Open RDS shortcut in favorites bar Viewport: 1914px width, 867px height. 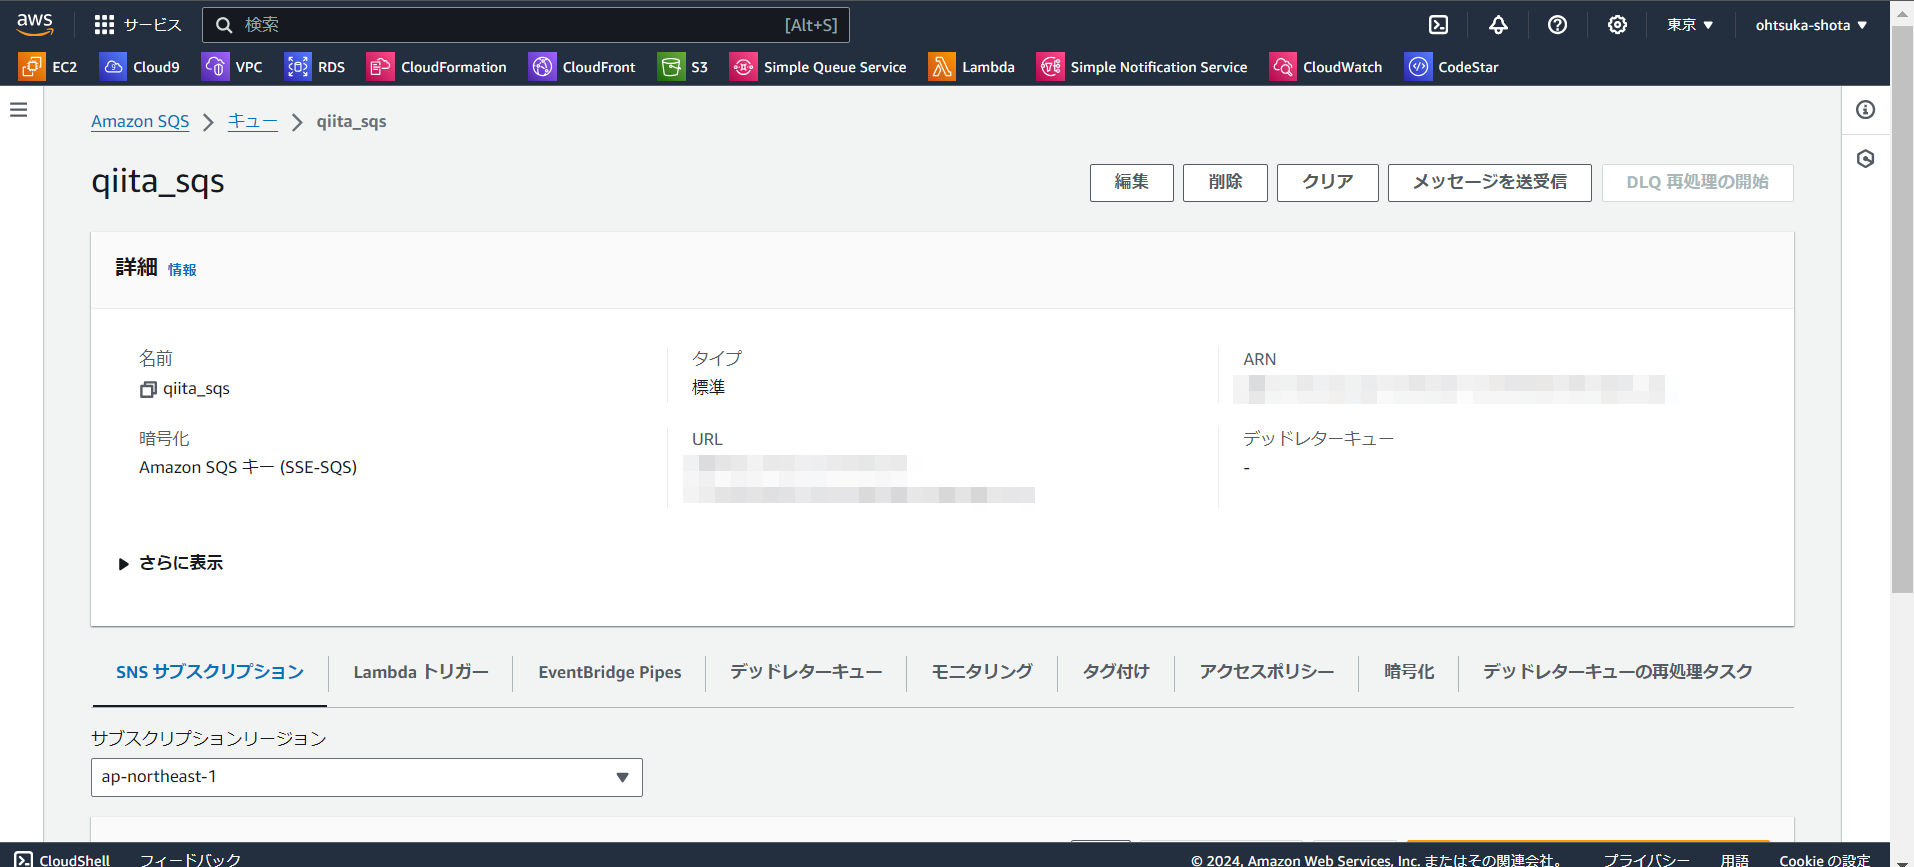coord(315,67)
